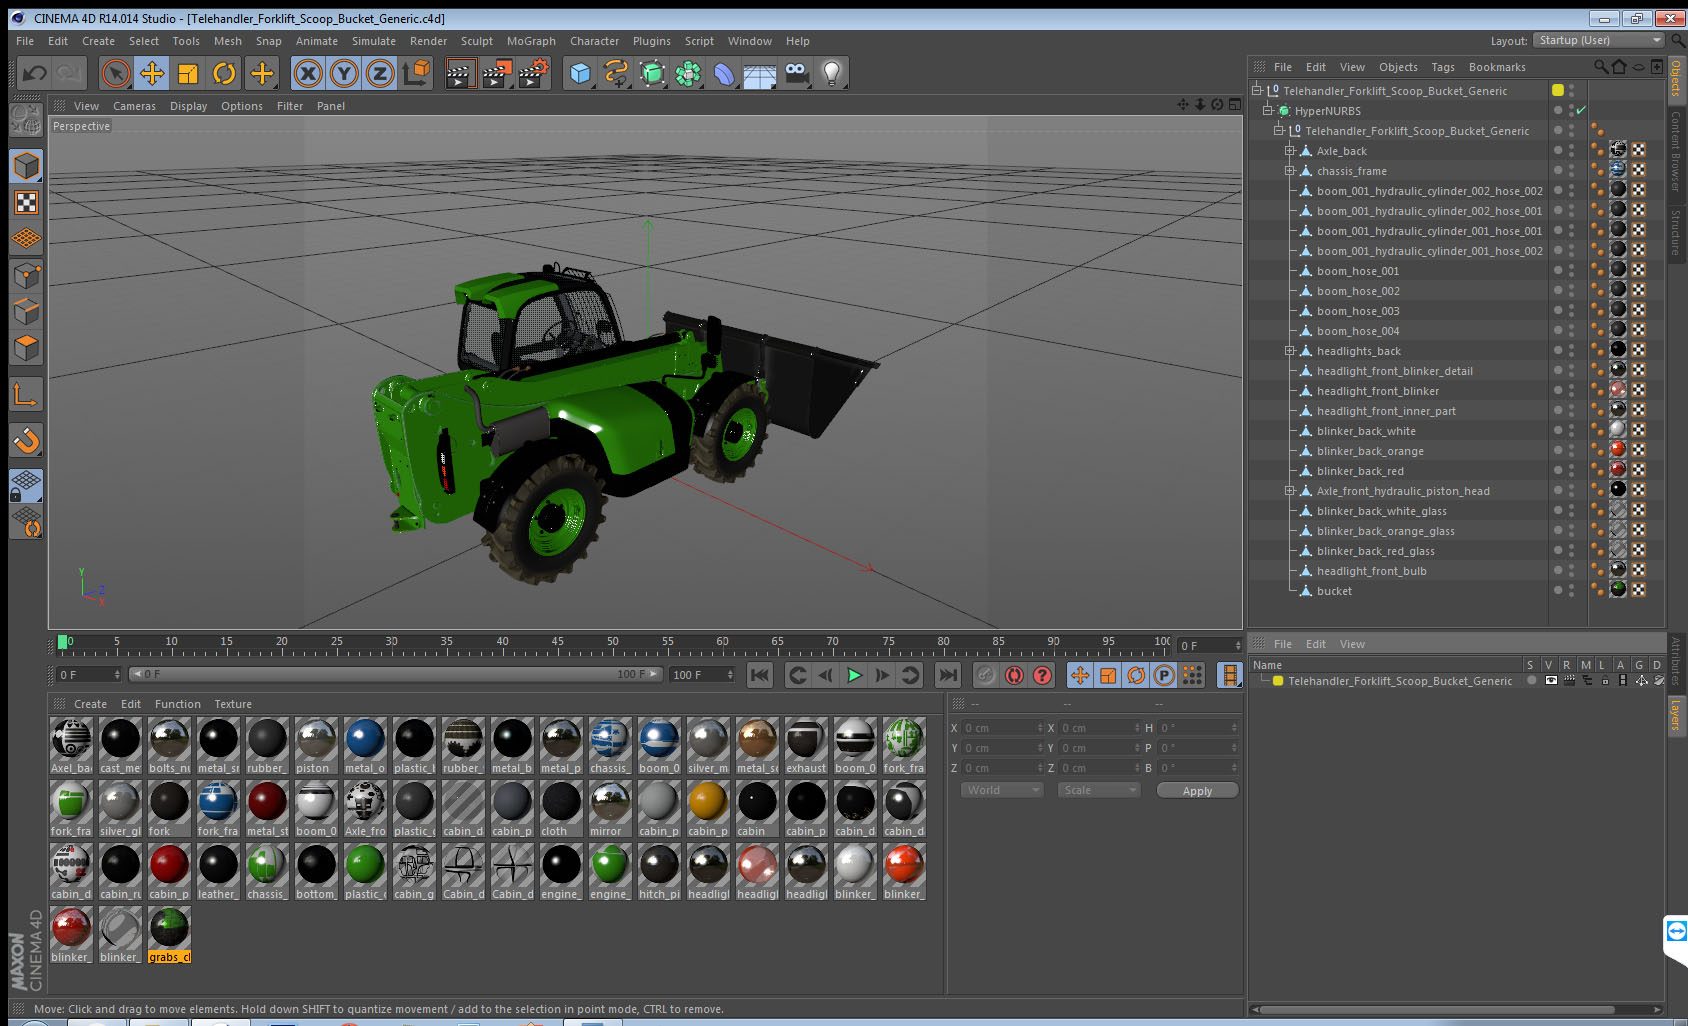
Task: Expand the chassis_frame object
Action: (1290, 171)
